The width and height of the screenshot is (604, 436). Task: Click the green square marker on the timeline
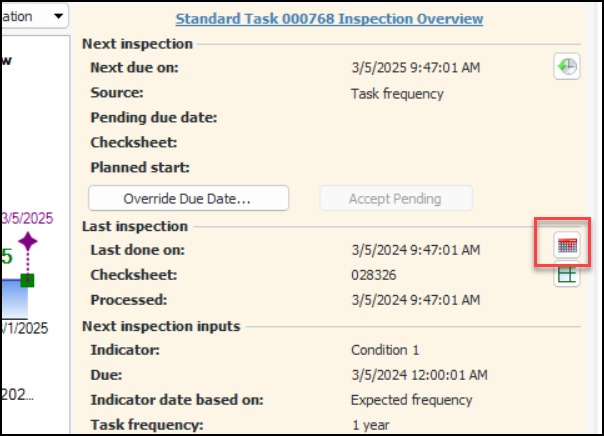27,280
